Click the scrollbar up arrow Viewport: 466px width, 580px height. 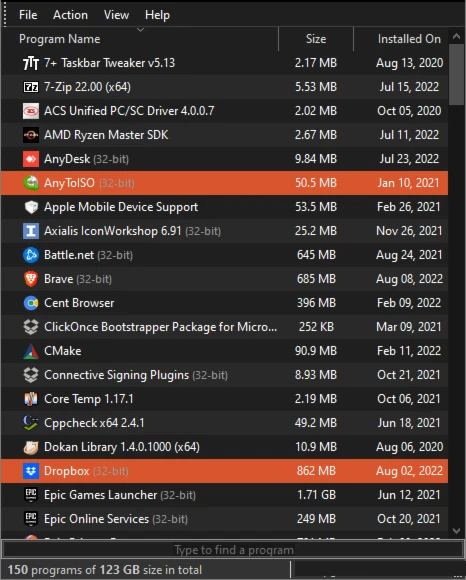click(456, 36)
